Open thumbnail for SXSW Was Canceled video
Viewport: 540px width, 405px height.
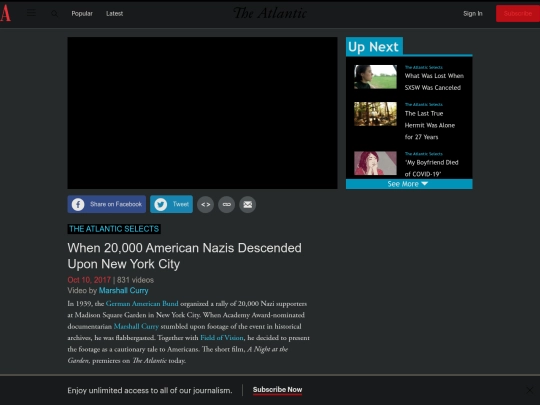click(375, 77)
